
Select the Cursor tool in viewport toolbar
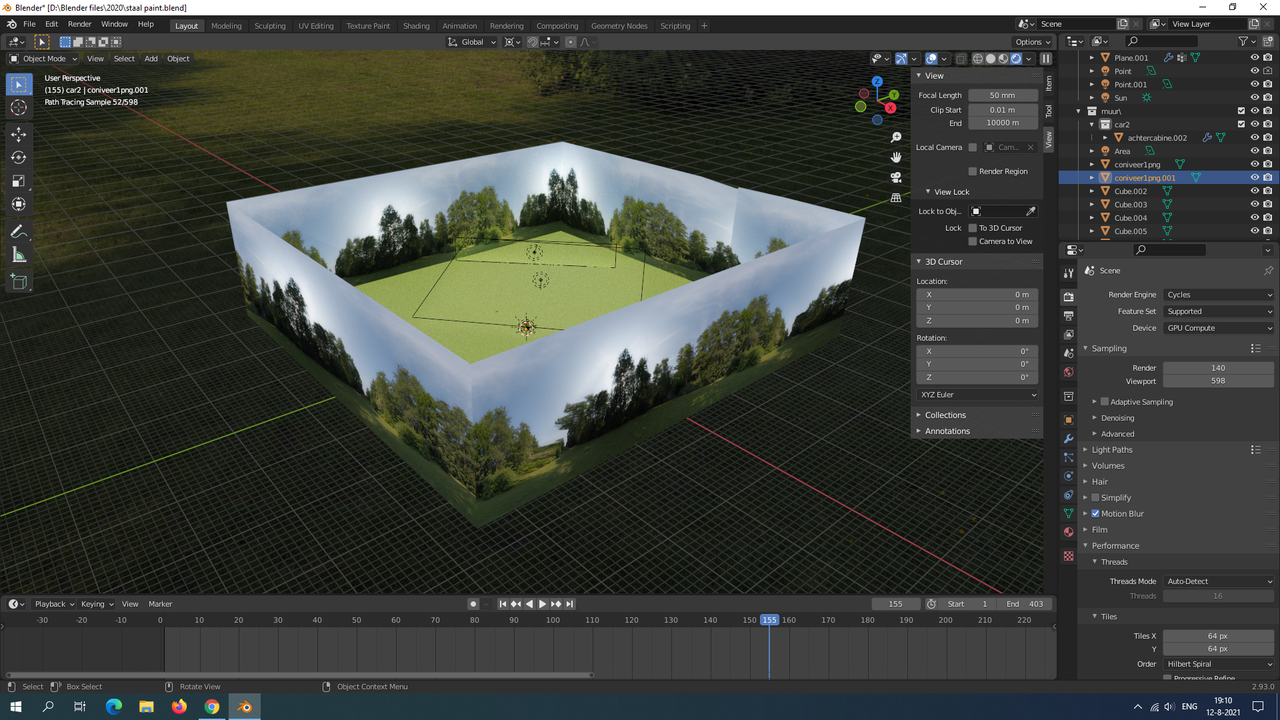(19, 108)
